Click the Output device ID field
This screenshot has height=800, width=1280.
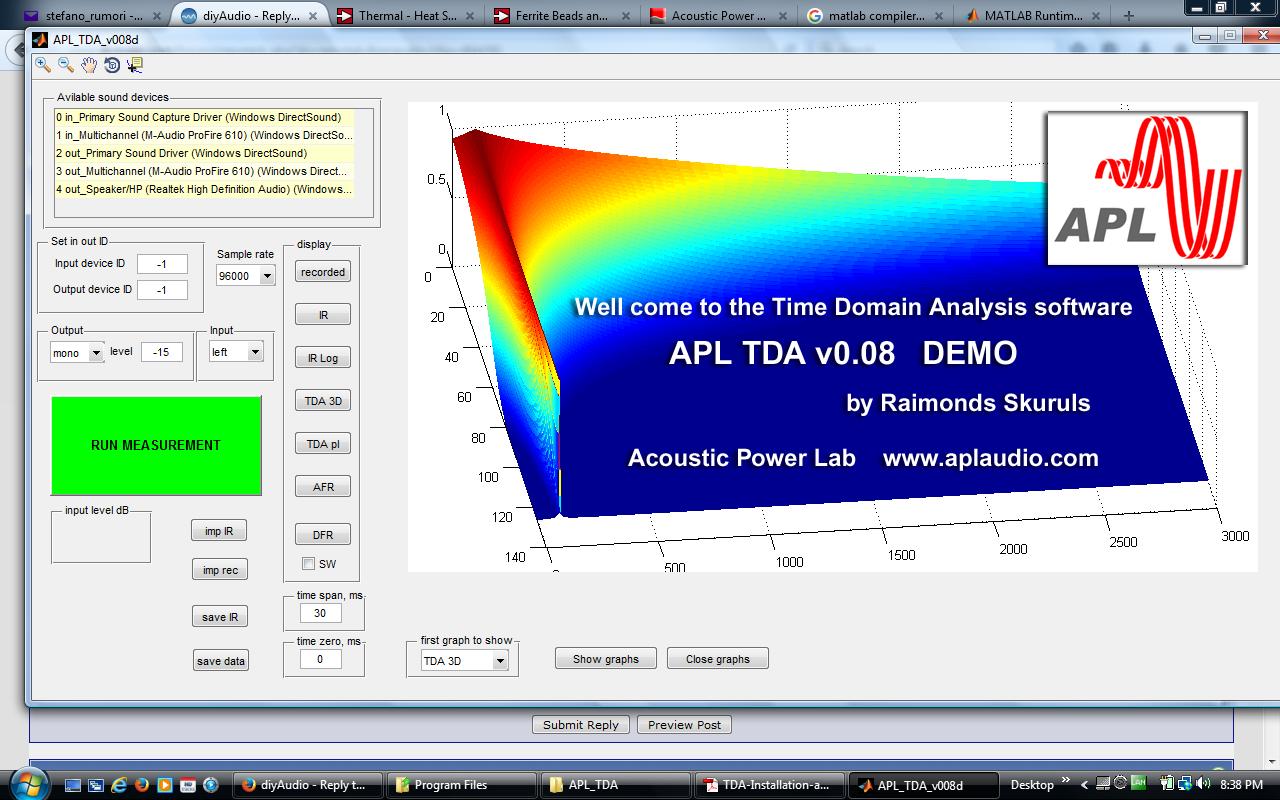(161, 290)
